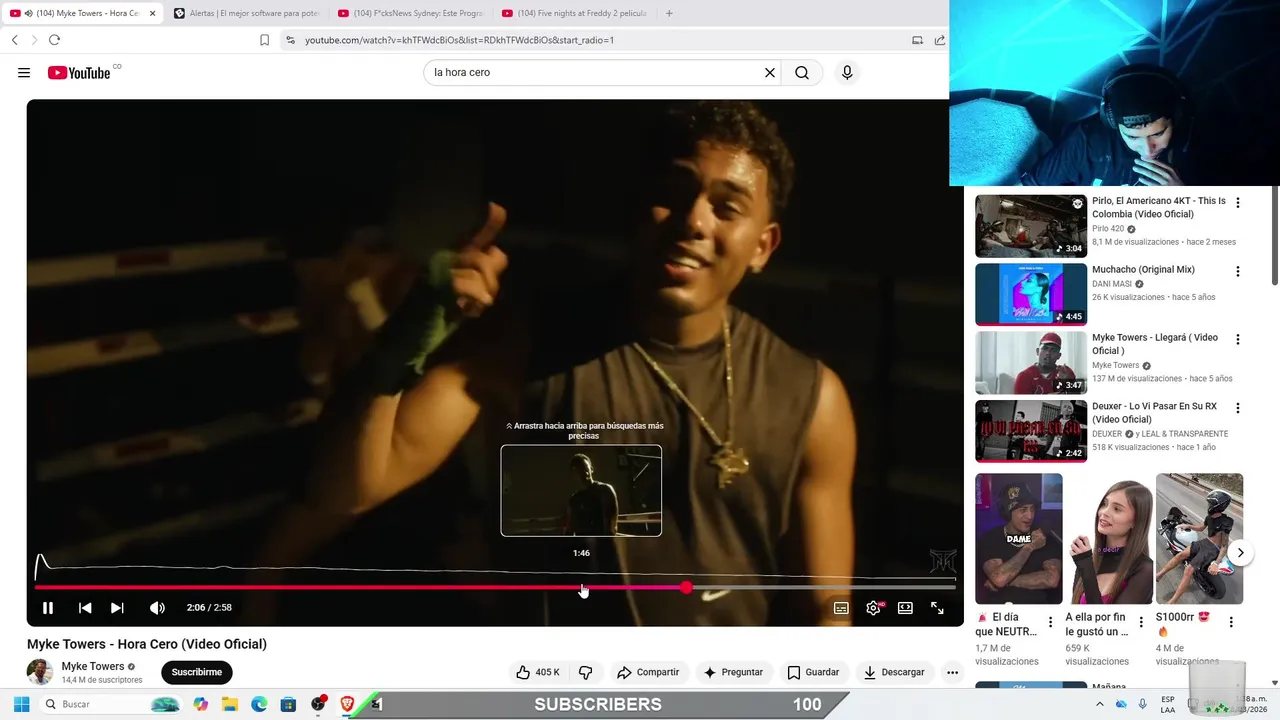Open options for Deuxer video
The image size is (1280, 720).
coord(1238,408)
